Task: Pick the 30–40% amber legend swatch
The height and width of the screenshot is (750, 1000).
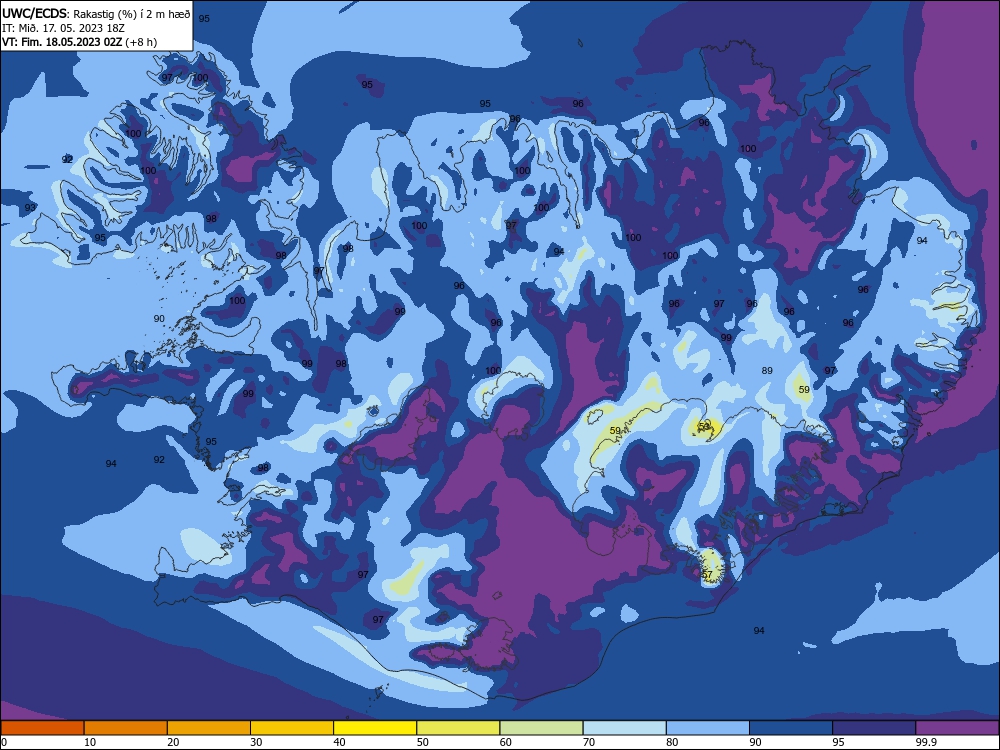Action: tap(292, 728)
